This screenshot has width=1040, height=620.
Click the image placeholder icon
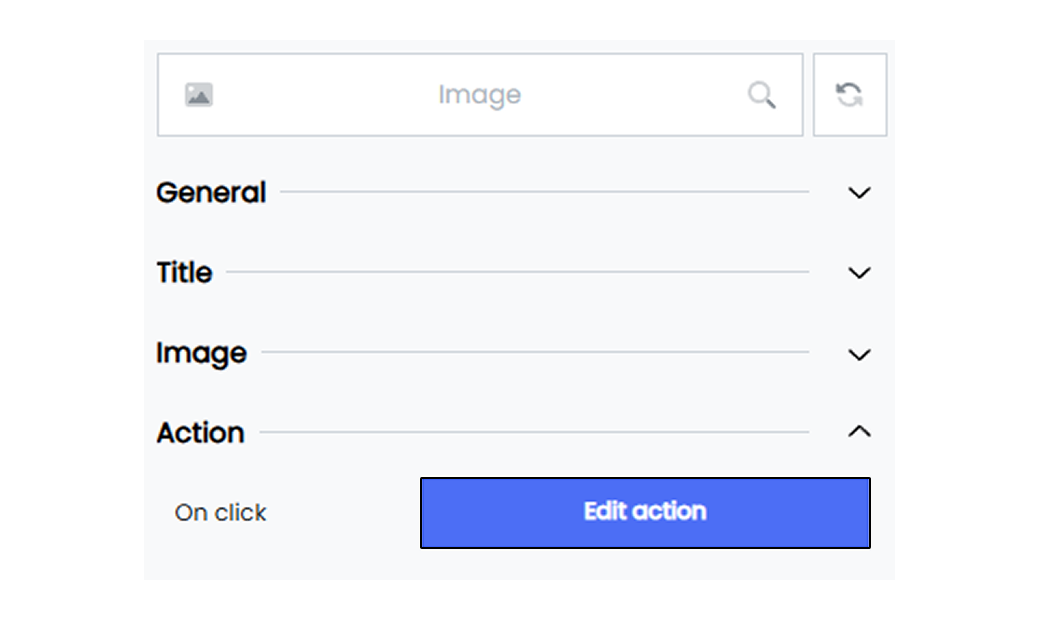(198, 95)
